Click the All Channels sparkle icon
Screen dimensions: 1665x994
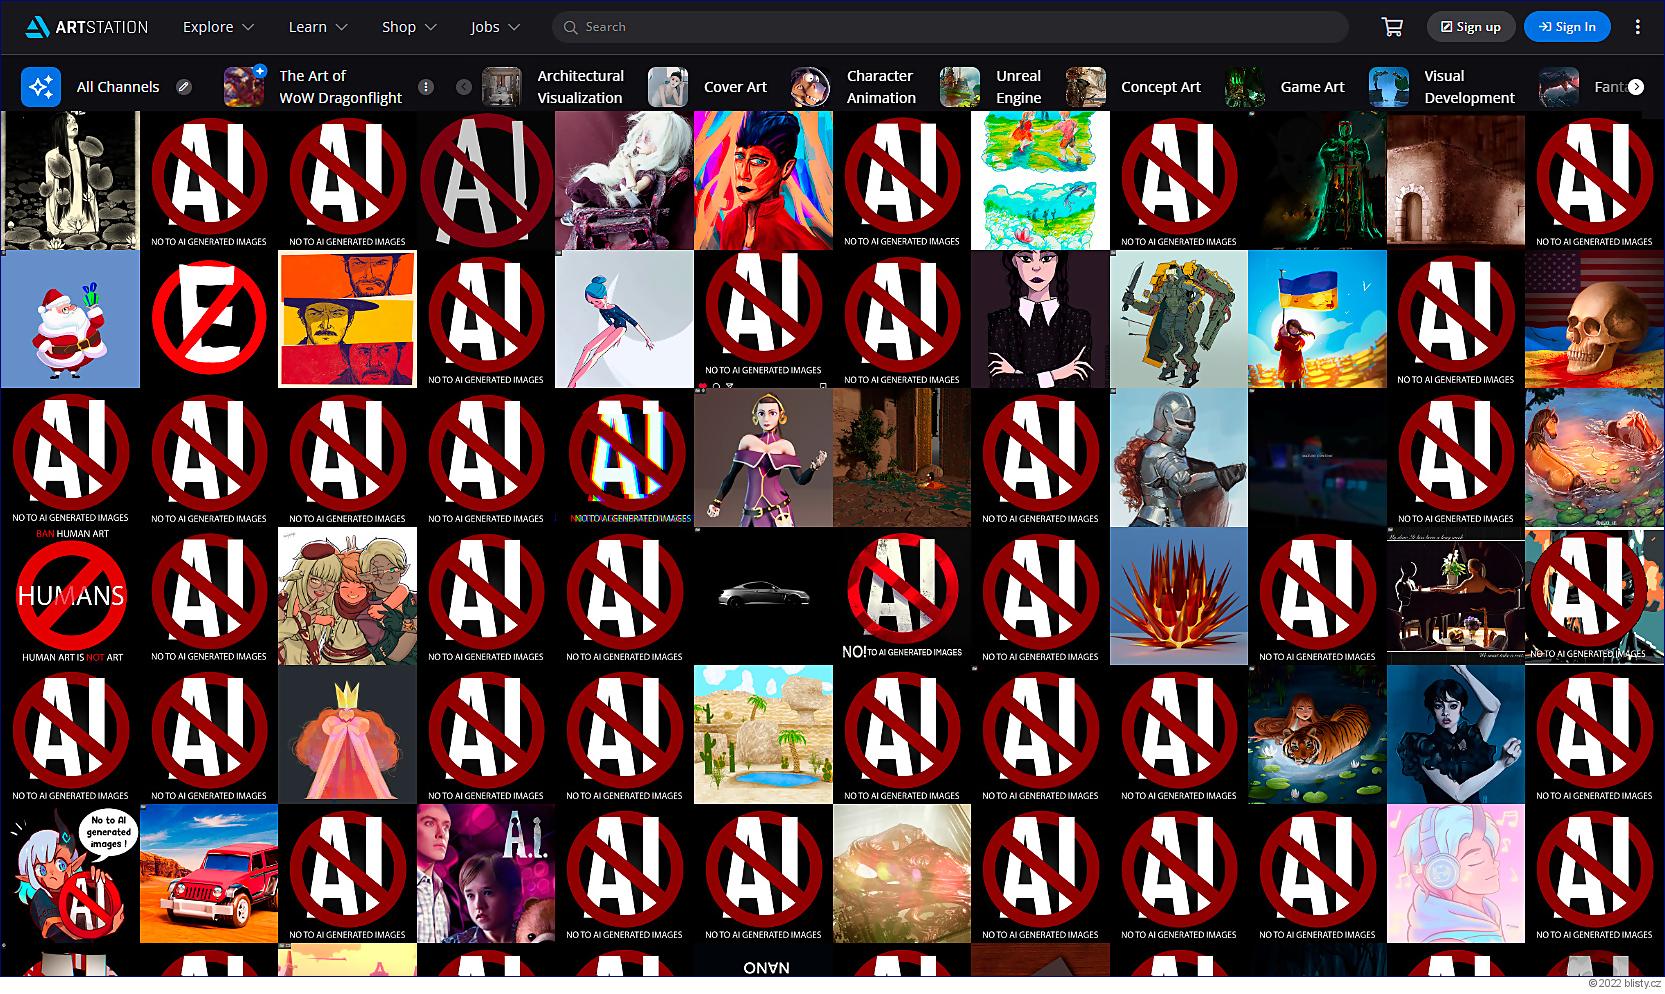coord(41,87)
